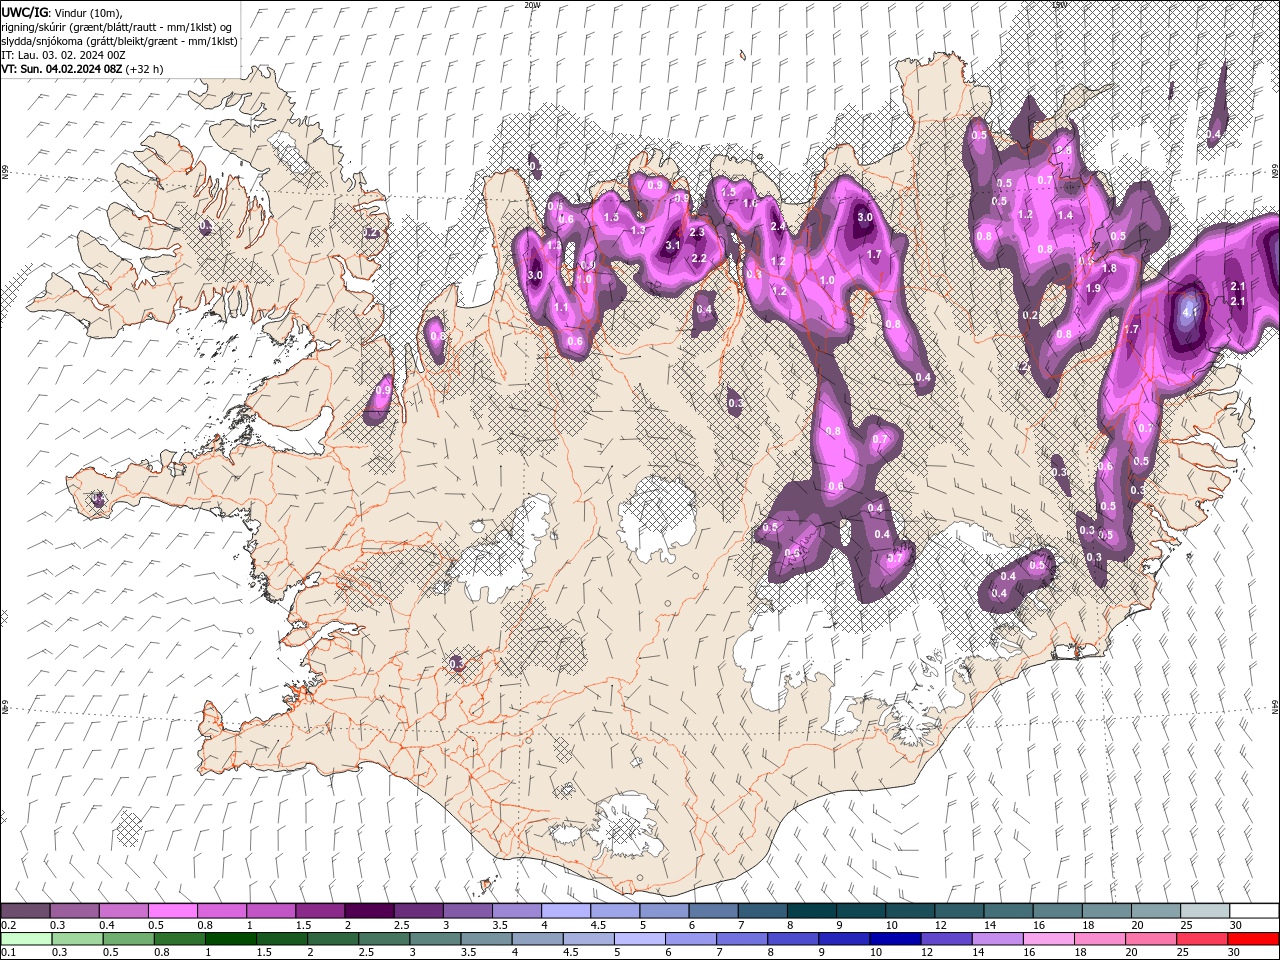Click upper legend swatch between 0.5 and 0.8
Image resolution: width=1280 pixels, height=960 pixels.
point(173,911)
